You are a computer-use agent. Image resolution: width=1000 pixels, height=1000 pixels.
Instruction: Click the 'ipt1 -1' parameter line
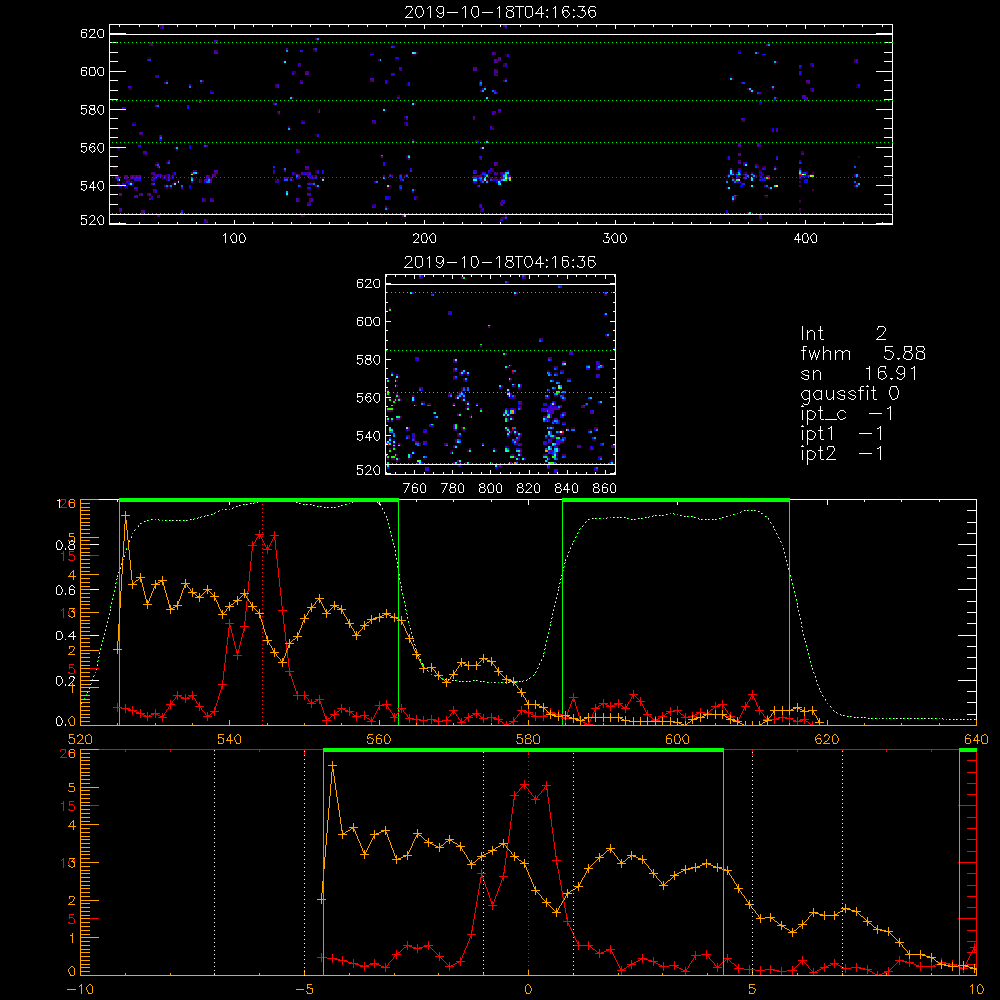pyautogui.click(x=842, y=434)
